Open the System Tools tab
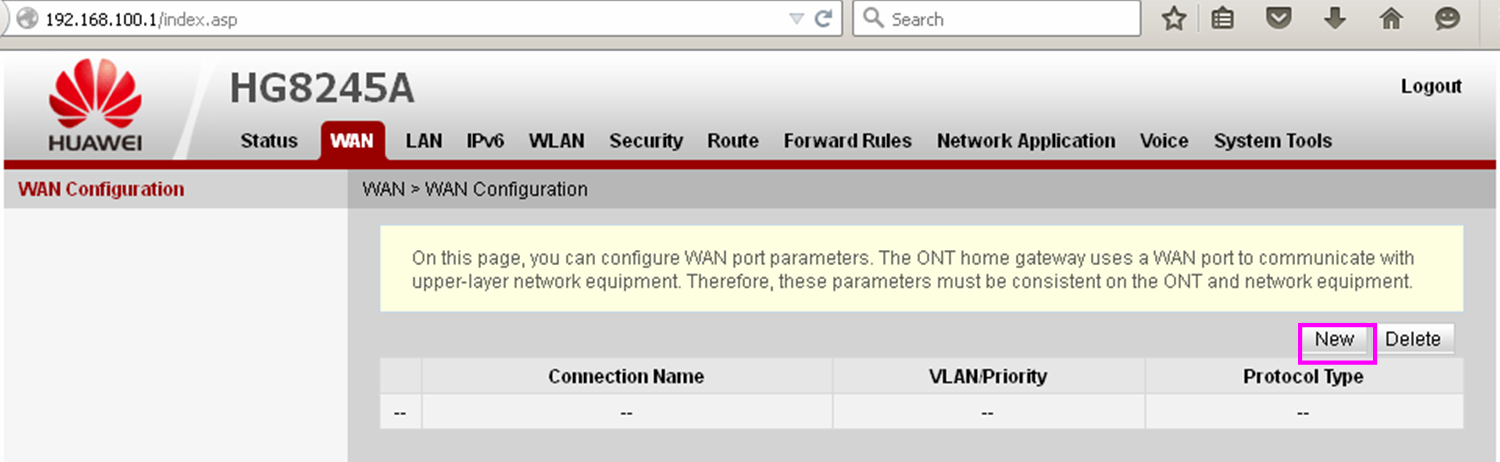1500x462 pixels. click(x=1272, y=141)
